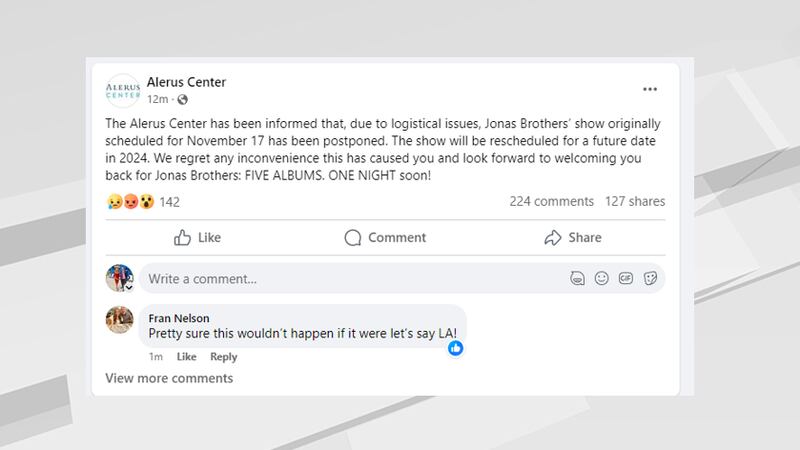Click the Comment button under post
800x450 pixels.
tap(385, 237)
